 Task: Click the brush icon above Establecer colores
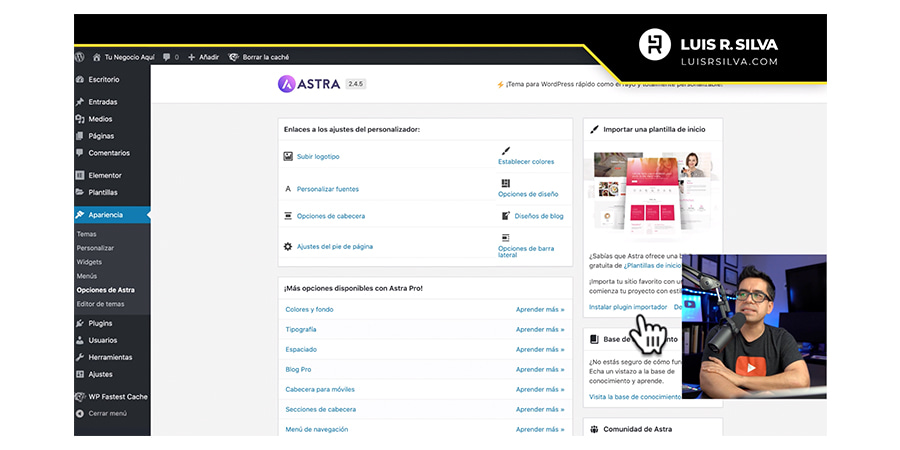pos(505,151)
